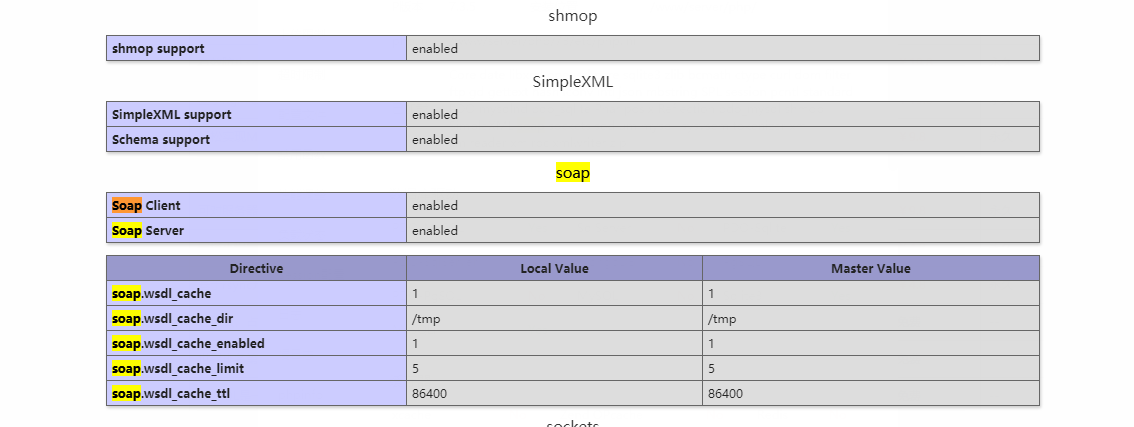Click the "SimpleXML" section heading
1134x427 pixels.
pos(573,82)
